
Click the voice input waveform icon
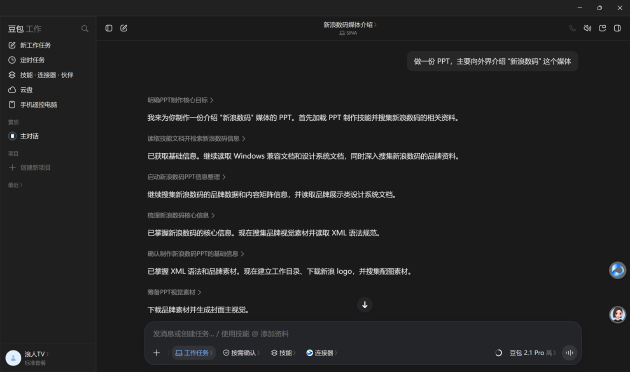pos(569,353)
